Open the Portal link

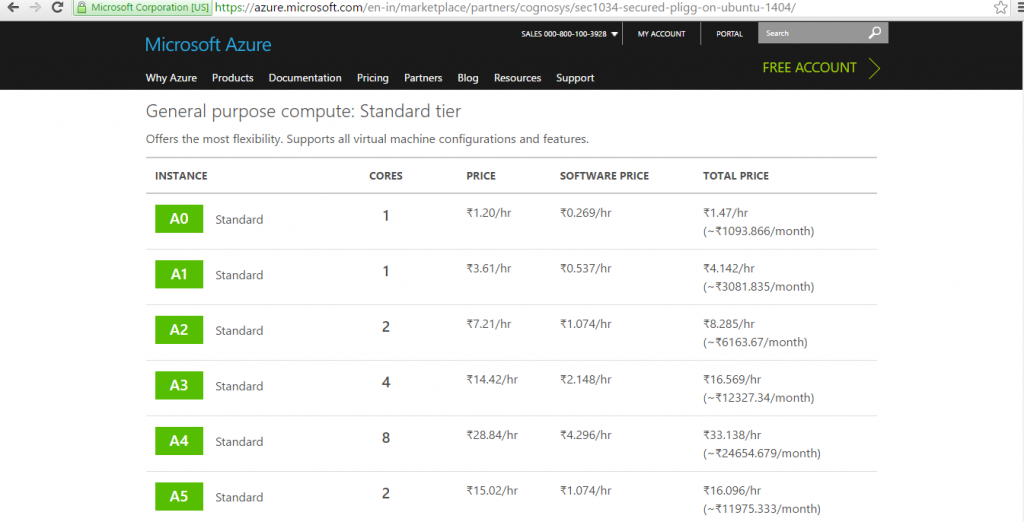[729, 34]
